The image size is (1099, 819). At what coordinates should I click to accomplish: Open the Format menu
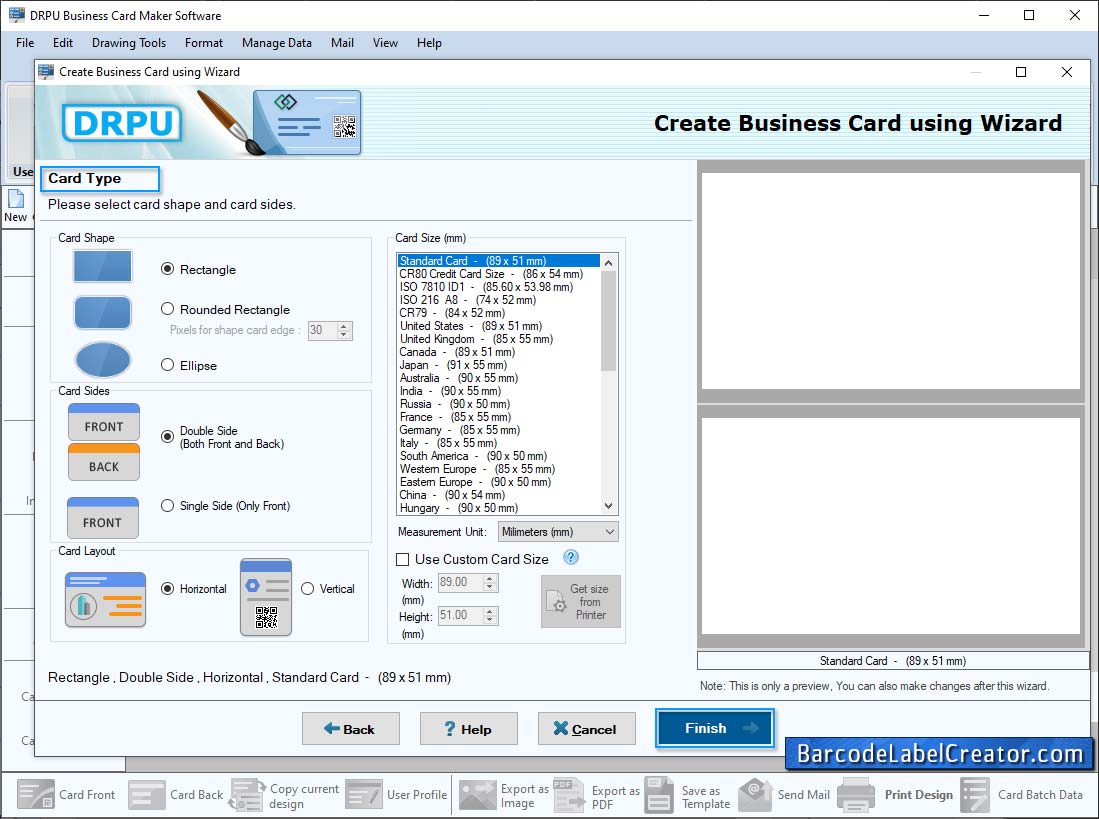[204, 43]
